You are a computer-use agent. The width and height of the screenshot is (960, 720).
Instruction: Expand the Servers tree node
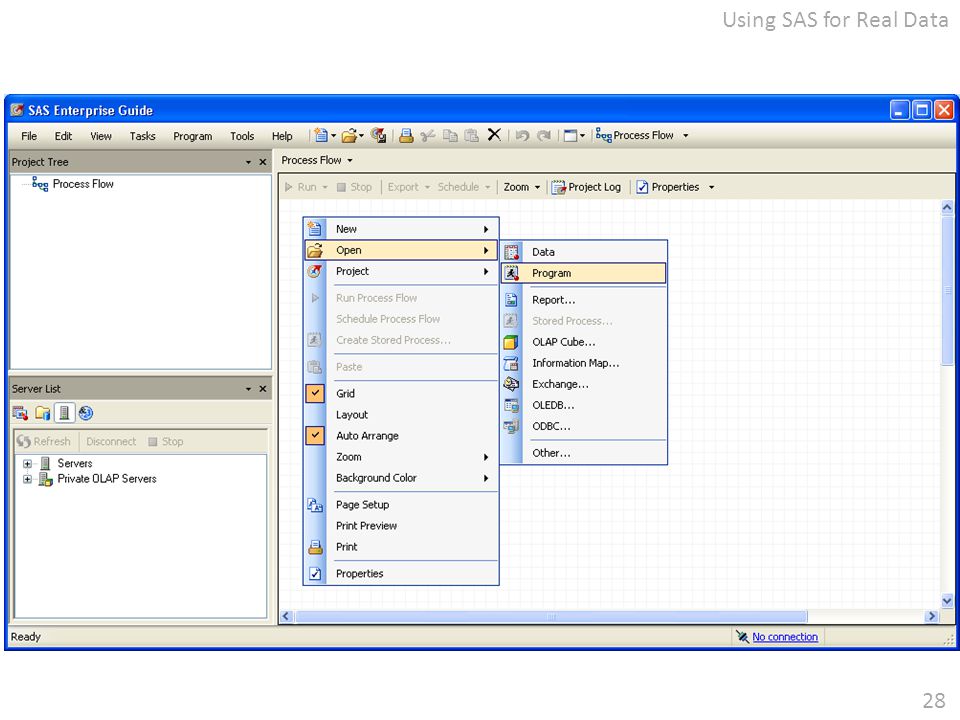tap(27, 463)
